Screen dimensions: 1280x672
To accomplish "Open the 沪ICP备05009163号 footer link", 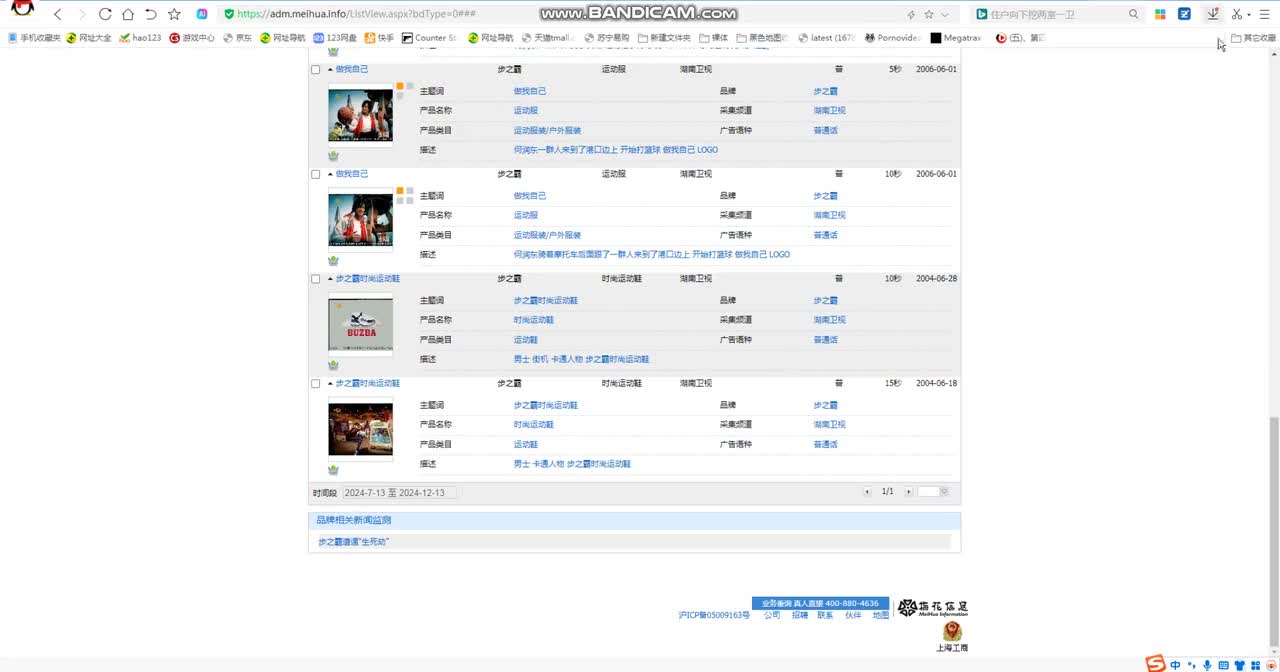I will coord(714,616).
